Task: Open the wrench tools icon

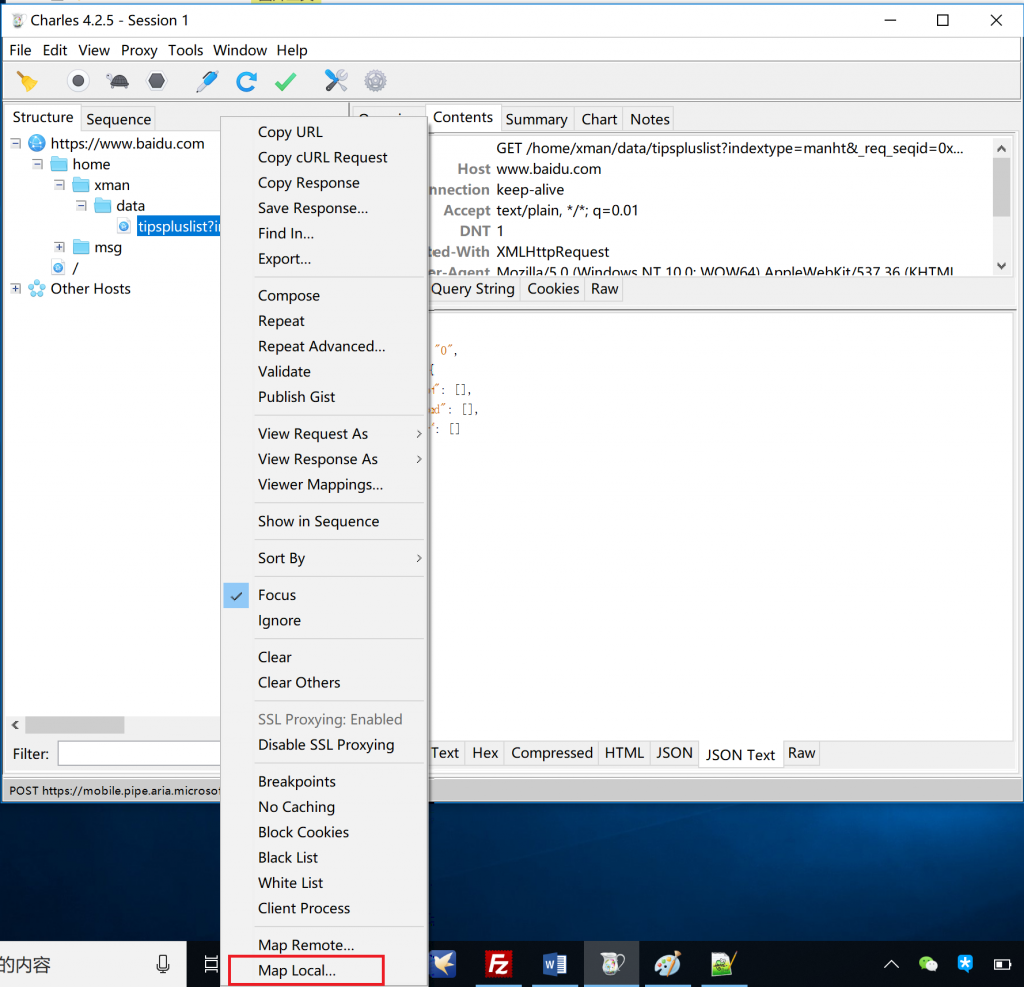Action: tap(336, 81)
